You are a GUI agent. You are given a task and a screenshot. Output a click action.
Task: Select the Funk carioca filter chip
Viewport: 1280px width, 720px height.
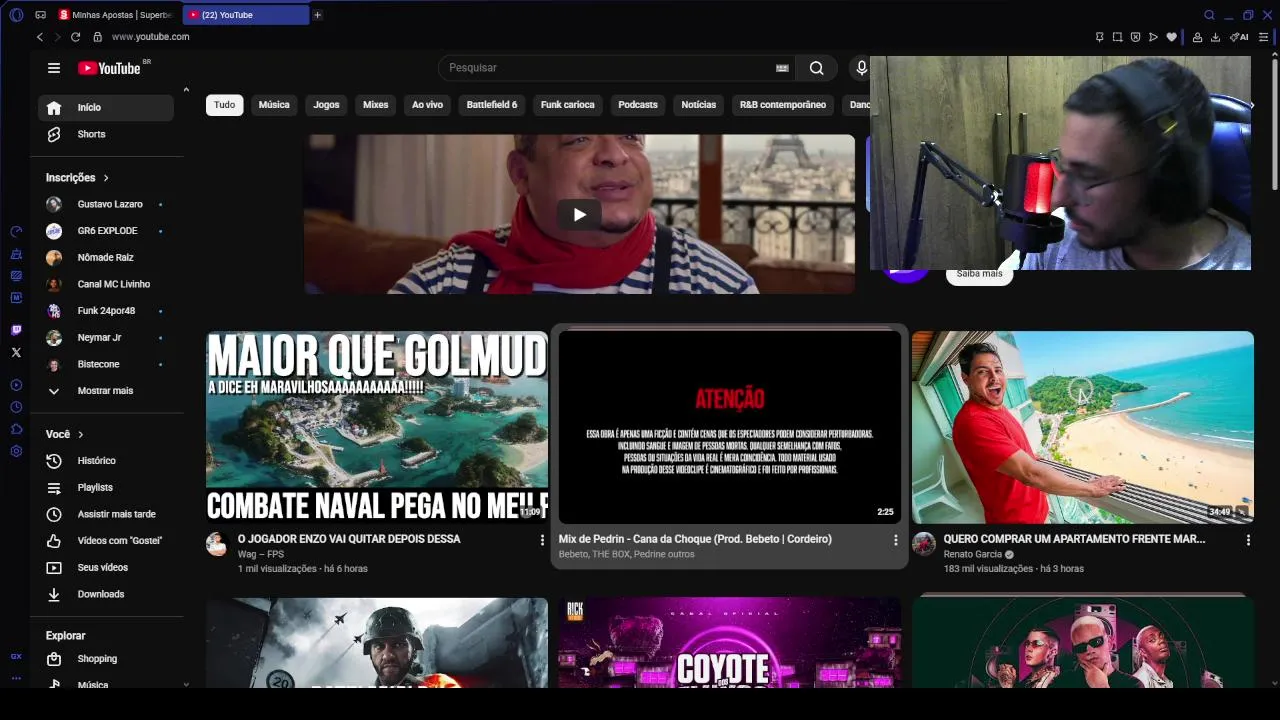point(568,105)
